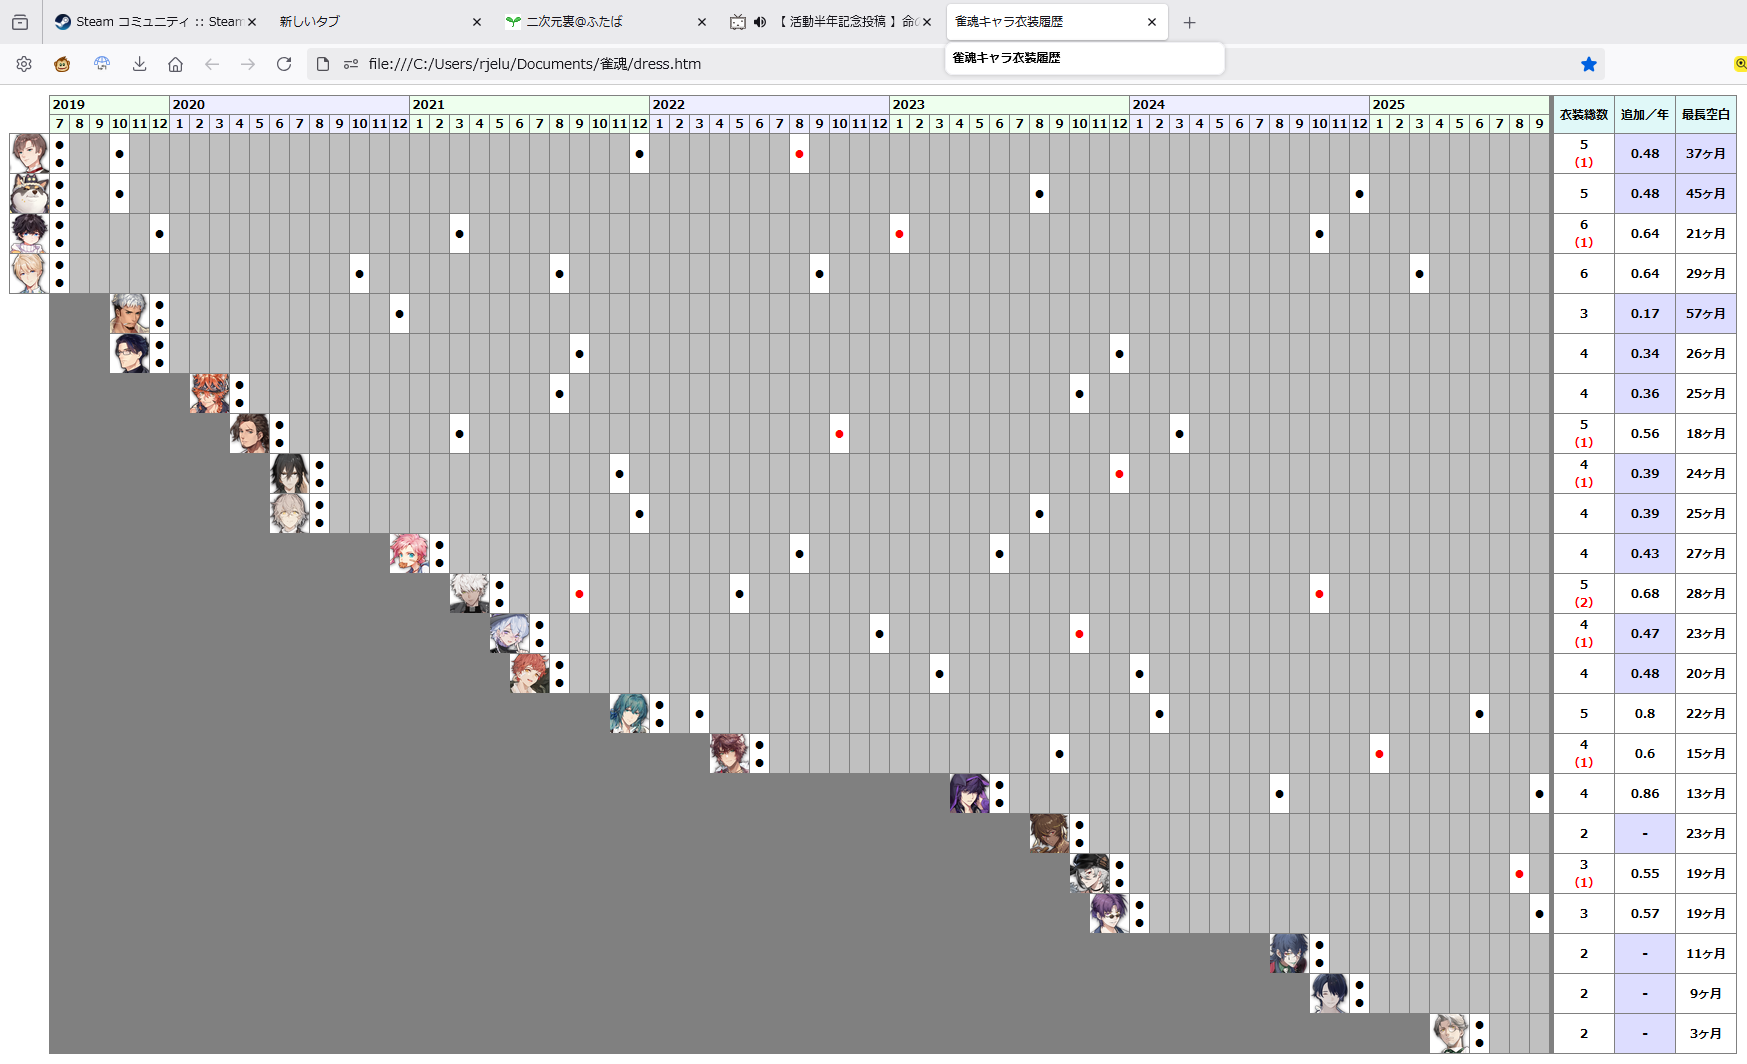This screenshot has height=1064, width=1747.
Task: Click the 衣装総数 column header
Action: [x=1583, y=115]
